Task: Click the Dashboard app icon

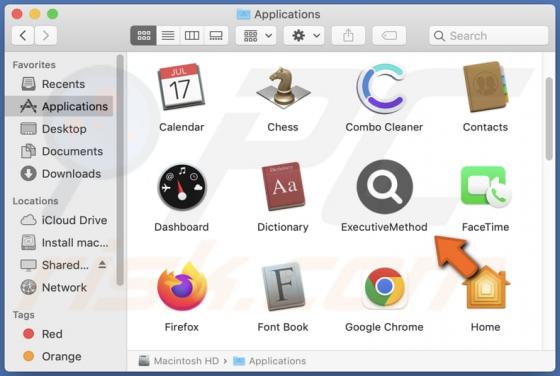Action: tap(182, 187)
